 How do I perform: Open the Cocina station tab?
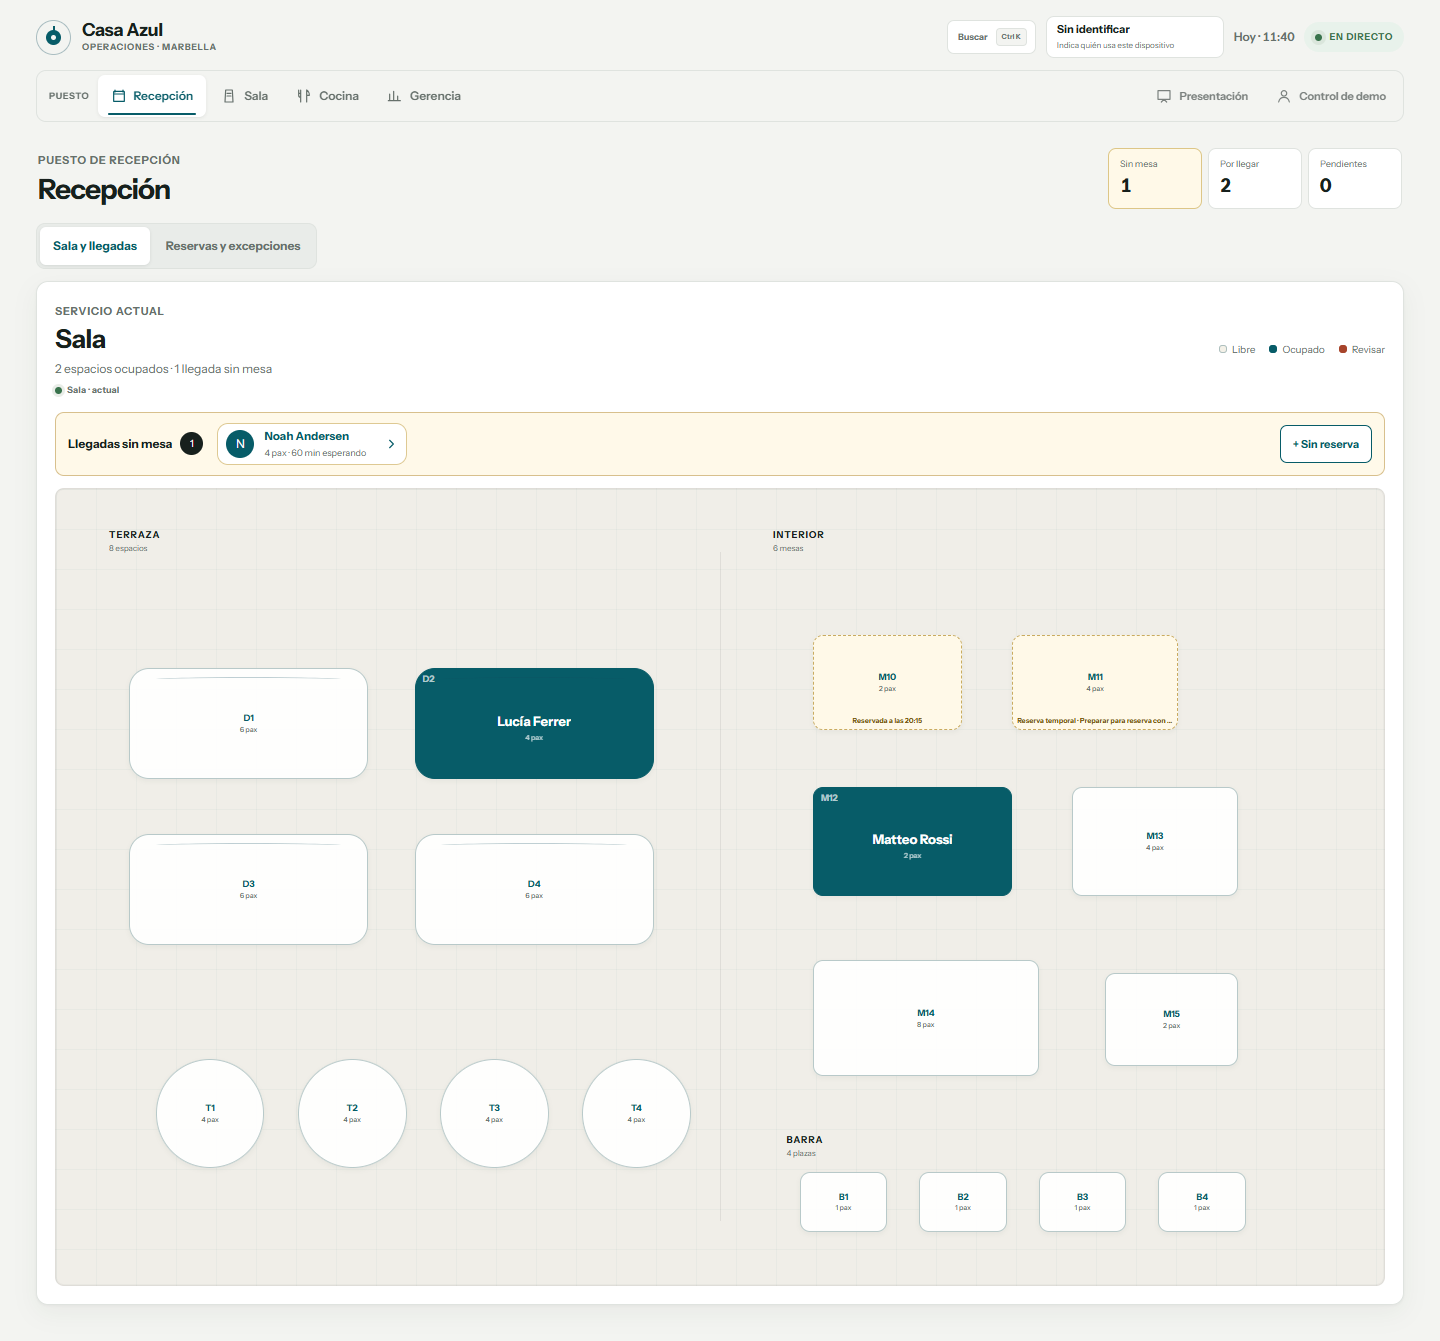[x=328, y=96]
